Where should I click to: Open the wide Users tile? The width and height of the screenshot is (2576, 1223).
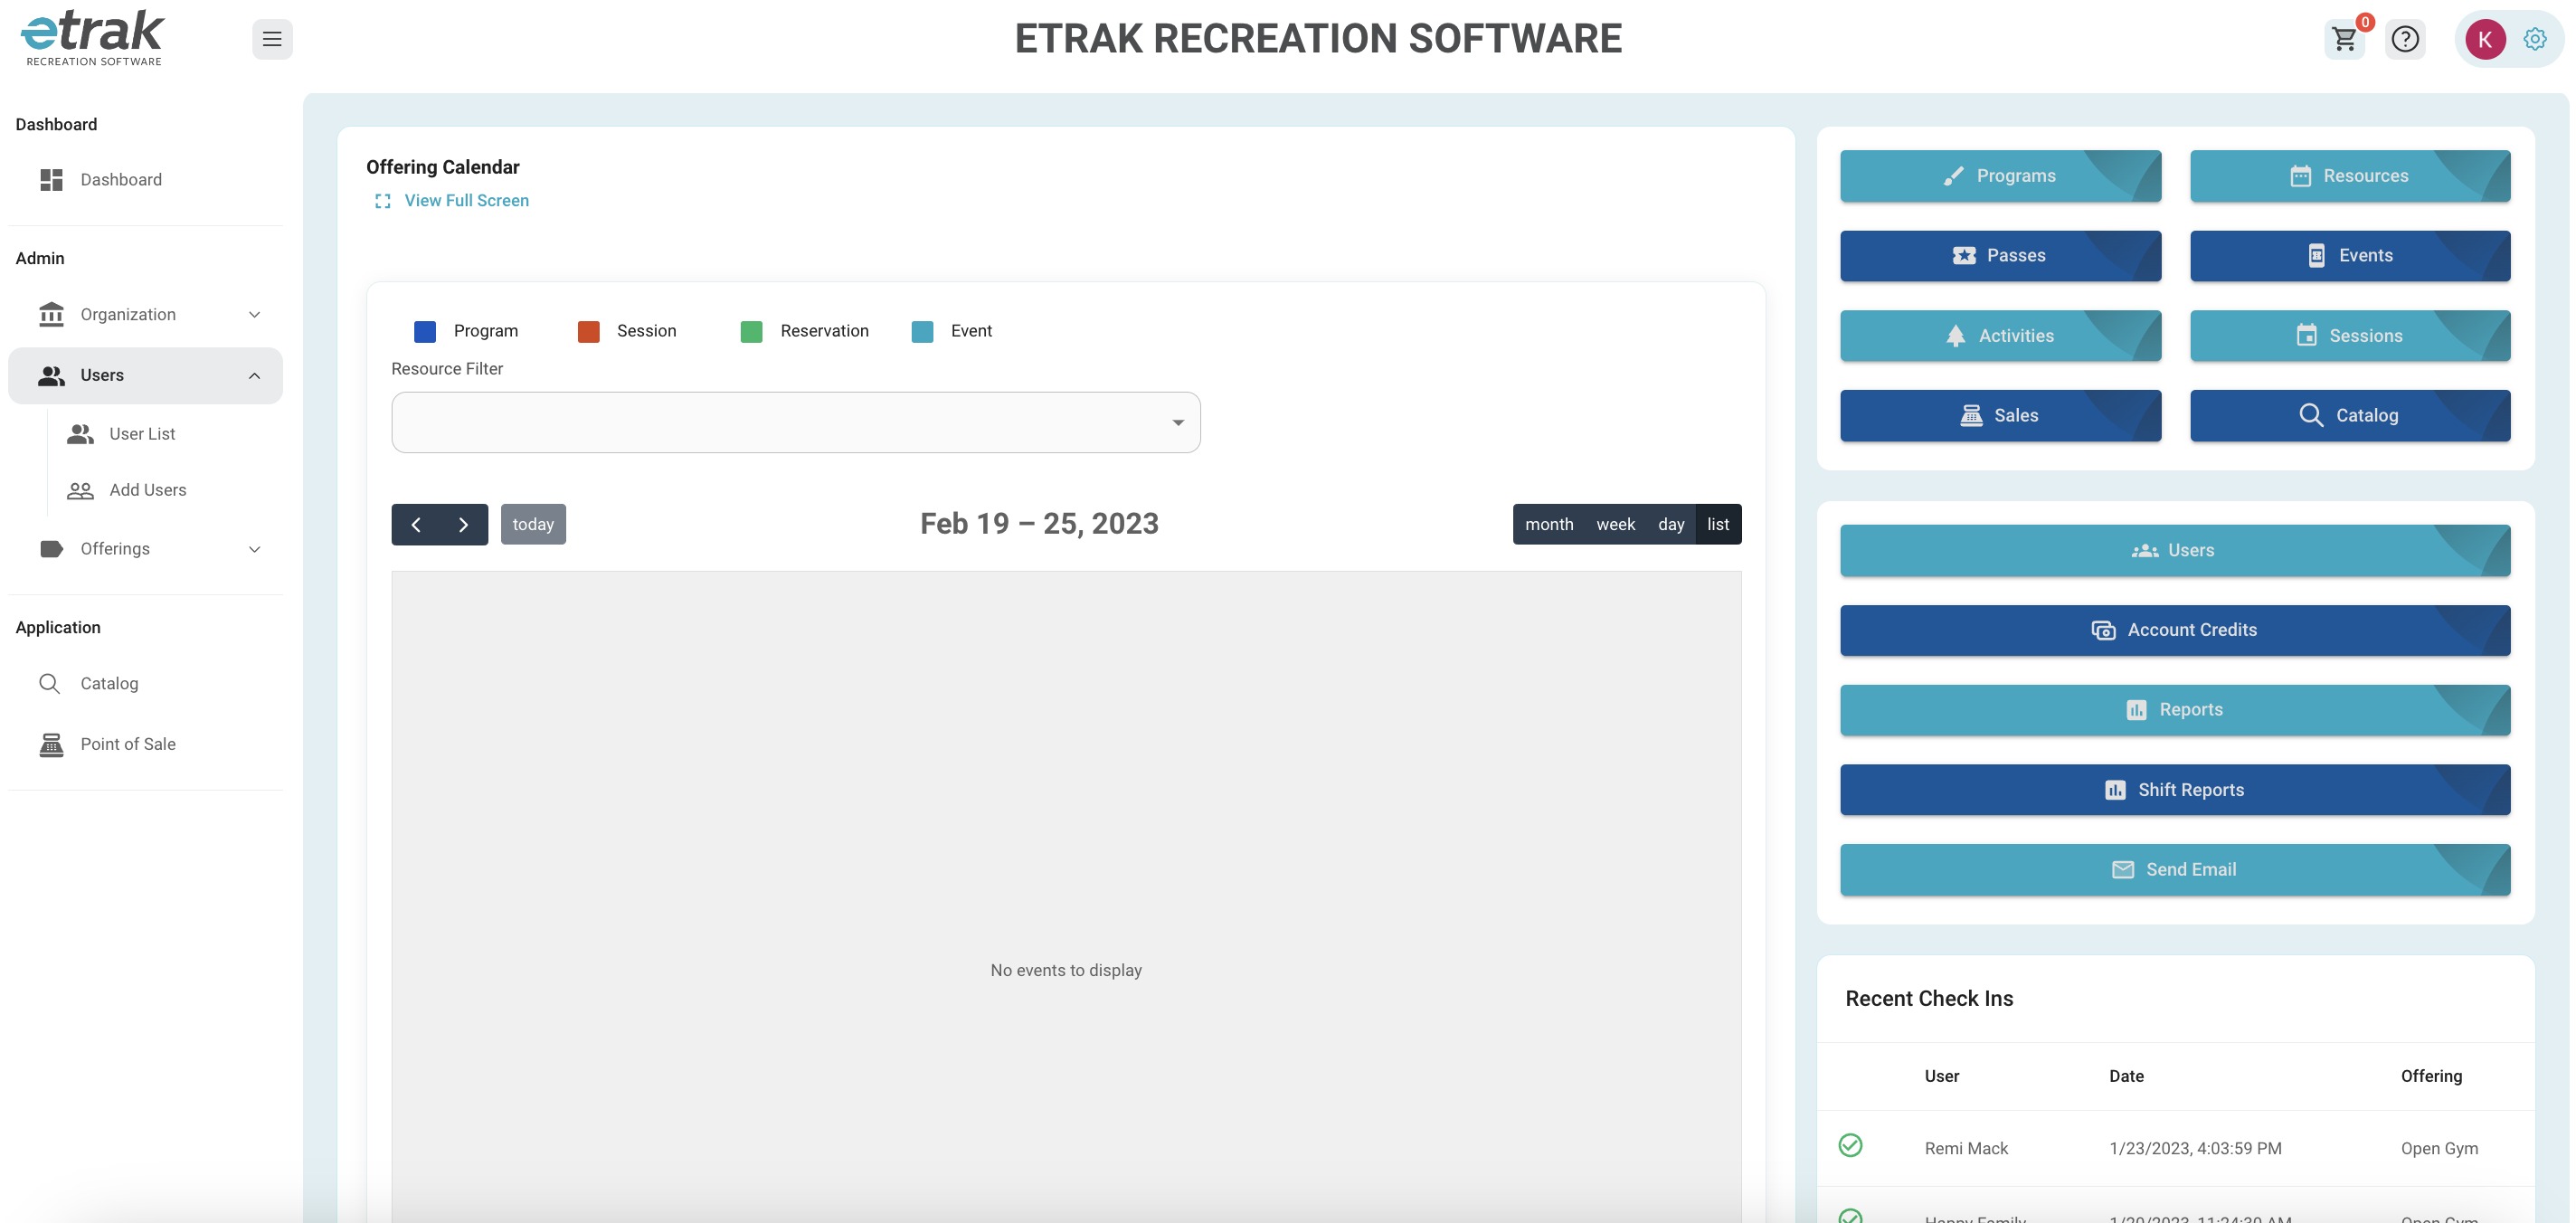(2175, 550)
